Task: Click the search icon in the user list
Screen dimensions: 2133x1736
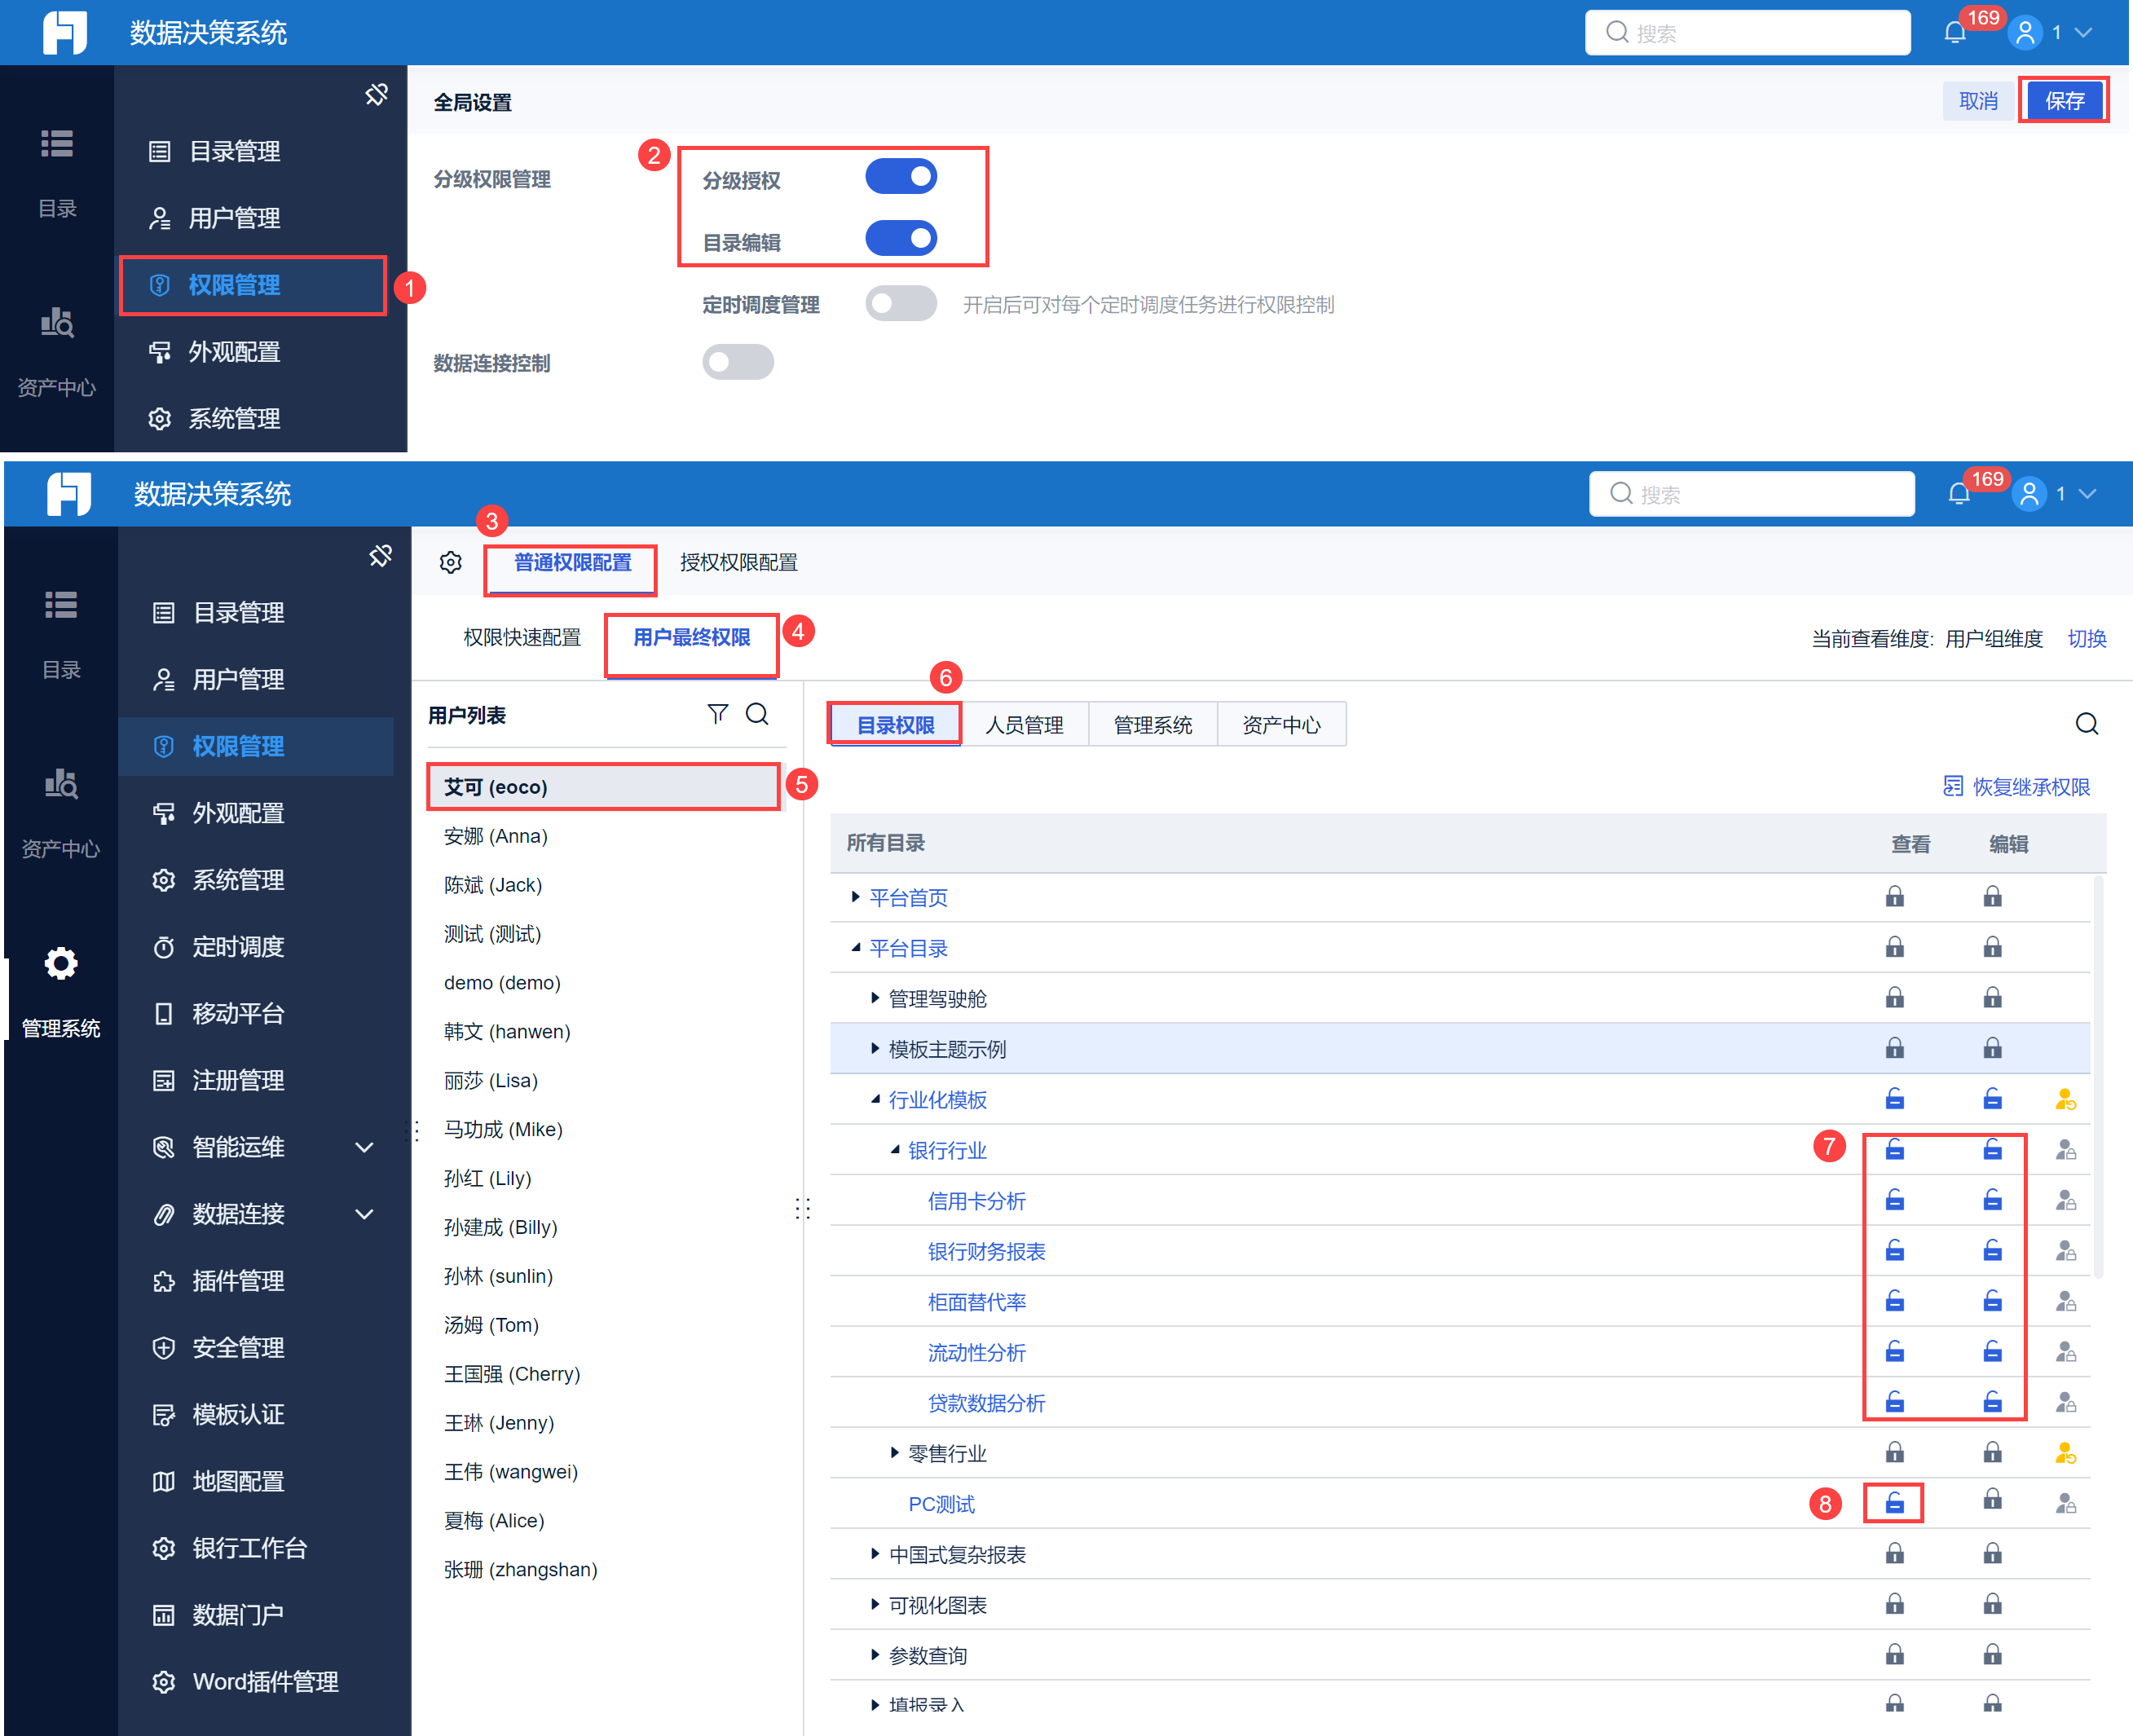Action: pos(758,714)
